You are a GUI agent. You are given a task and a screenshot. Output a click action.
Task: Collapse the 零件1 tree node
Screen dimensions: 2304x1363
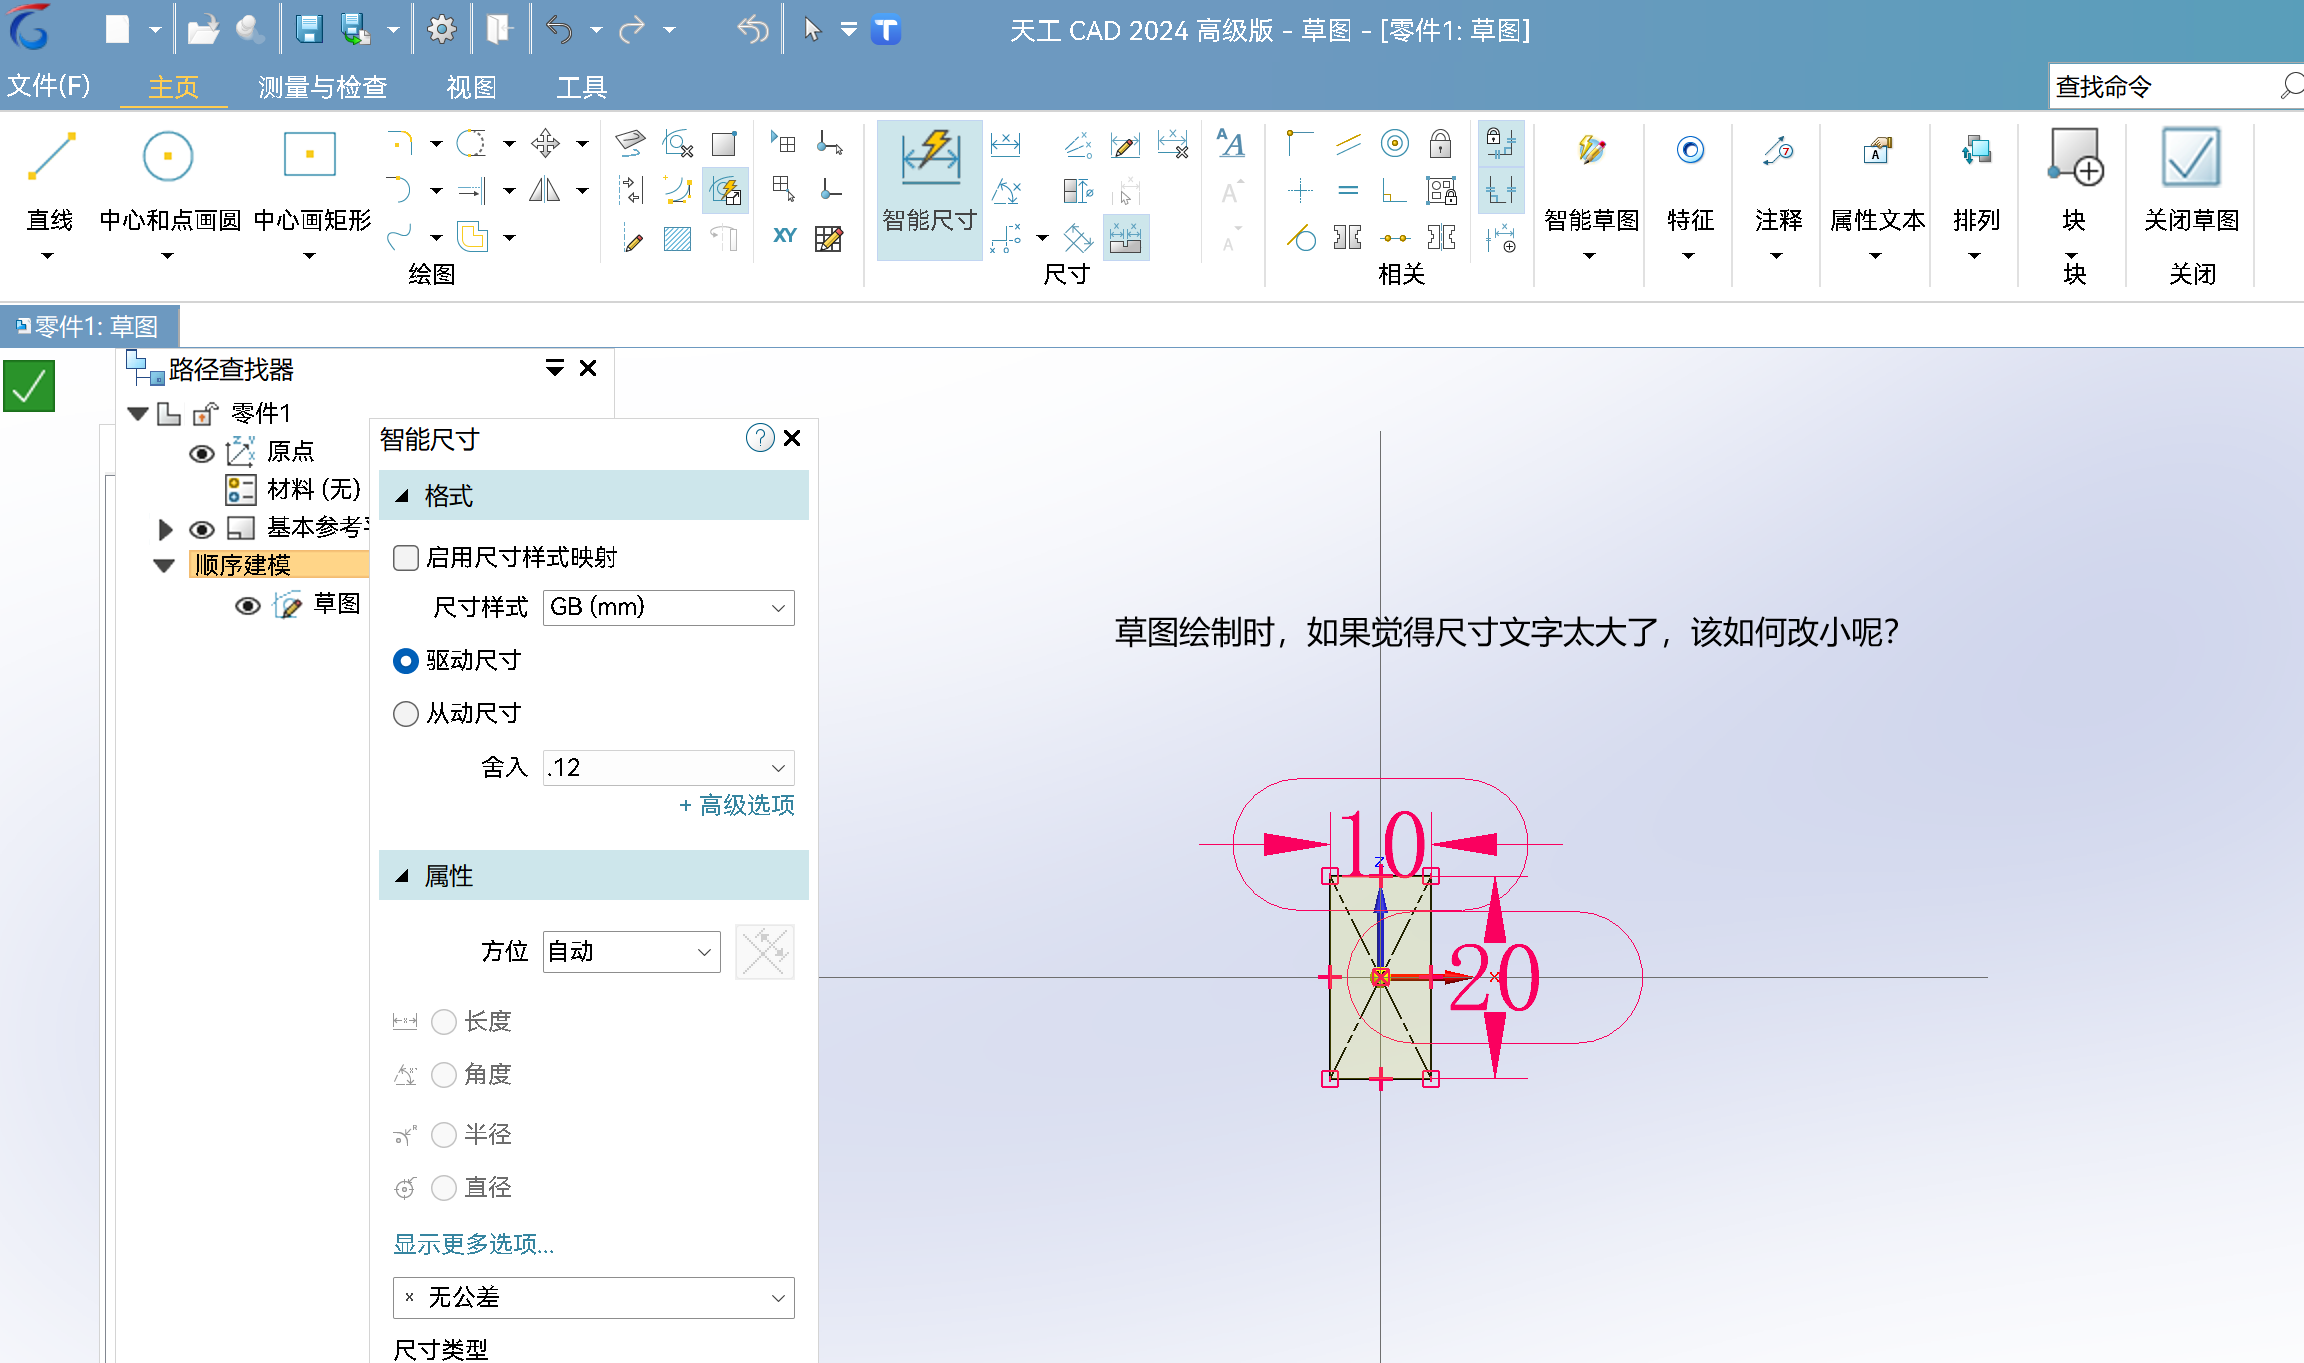[139, 413]
